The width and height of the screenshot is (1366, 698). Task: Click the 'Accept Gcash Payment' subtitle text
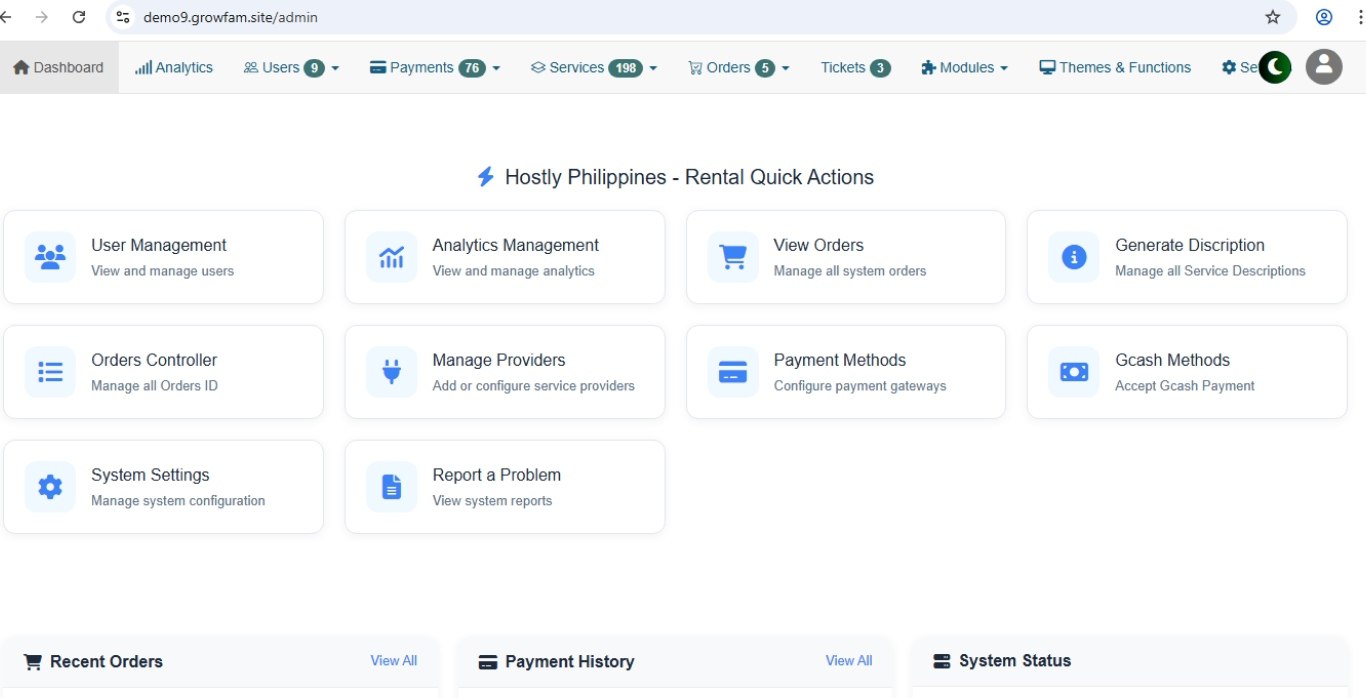point(1185,386)
